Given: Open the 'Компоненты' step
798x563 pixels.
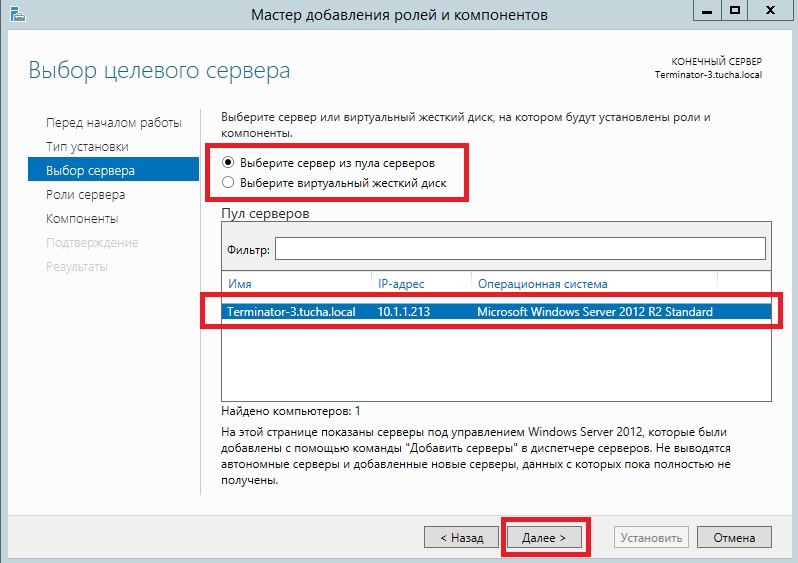Looking at the screenshot, I should point(82,218).
